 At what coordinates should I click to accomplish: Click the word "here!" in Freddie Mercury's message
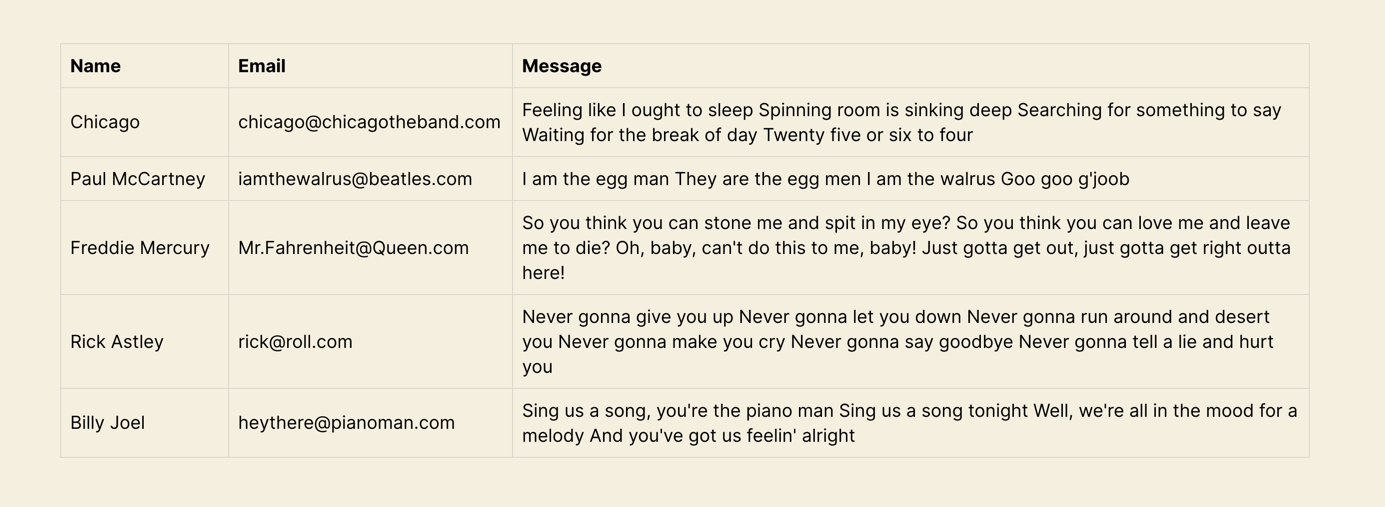tap(544, 273)
